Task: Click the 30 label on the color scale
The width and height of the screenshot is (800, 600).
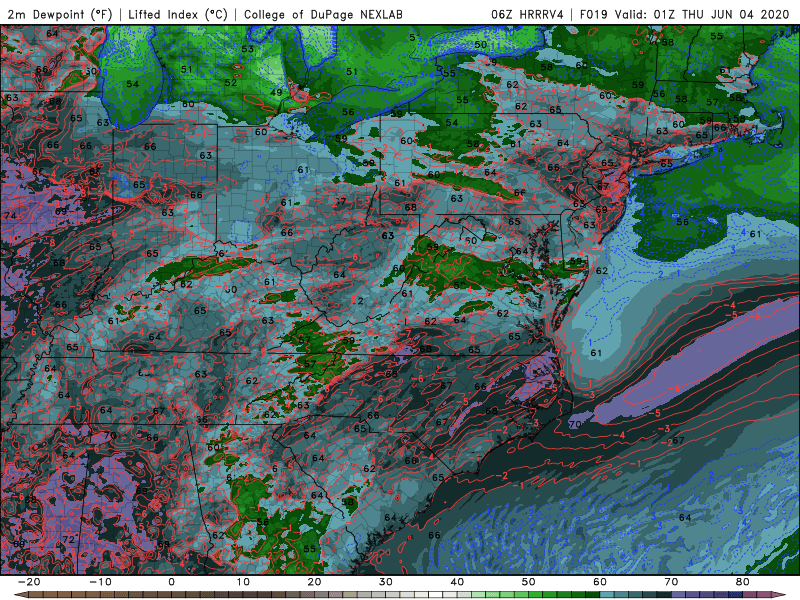Action: [386, 582]
